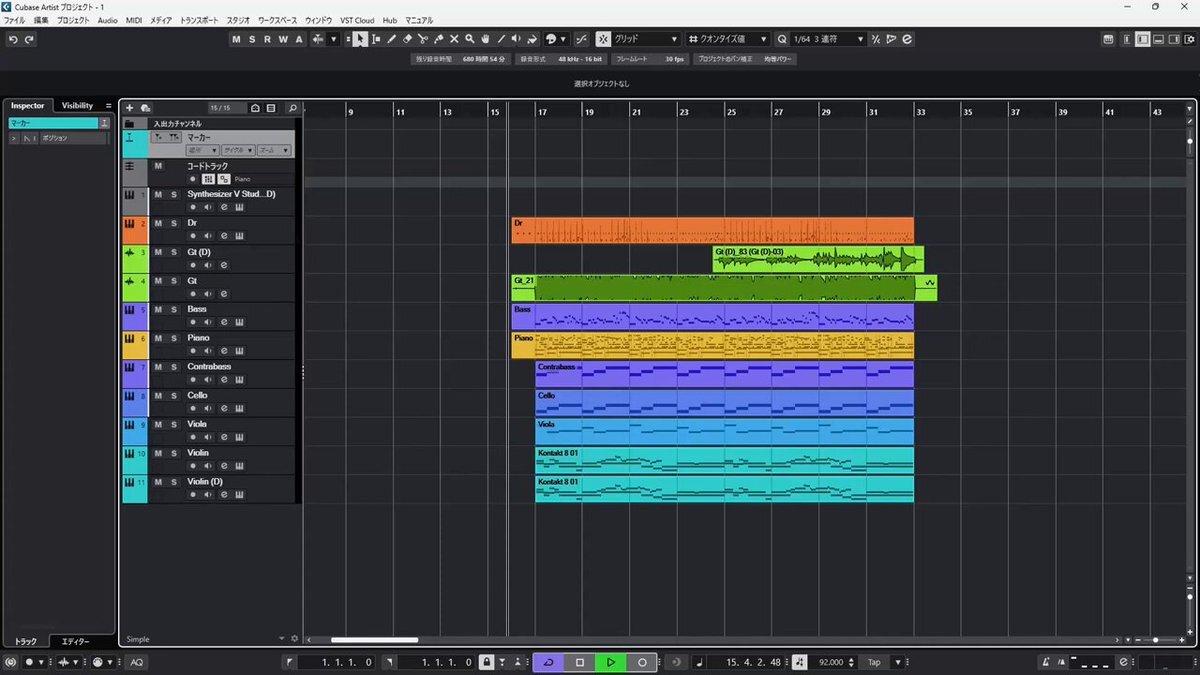Open the track search magnifier
The width and height of the screenshot is (1200, 675).
tap(292, 108)
